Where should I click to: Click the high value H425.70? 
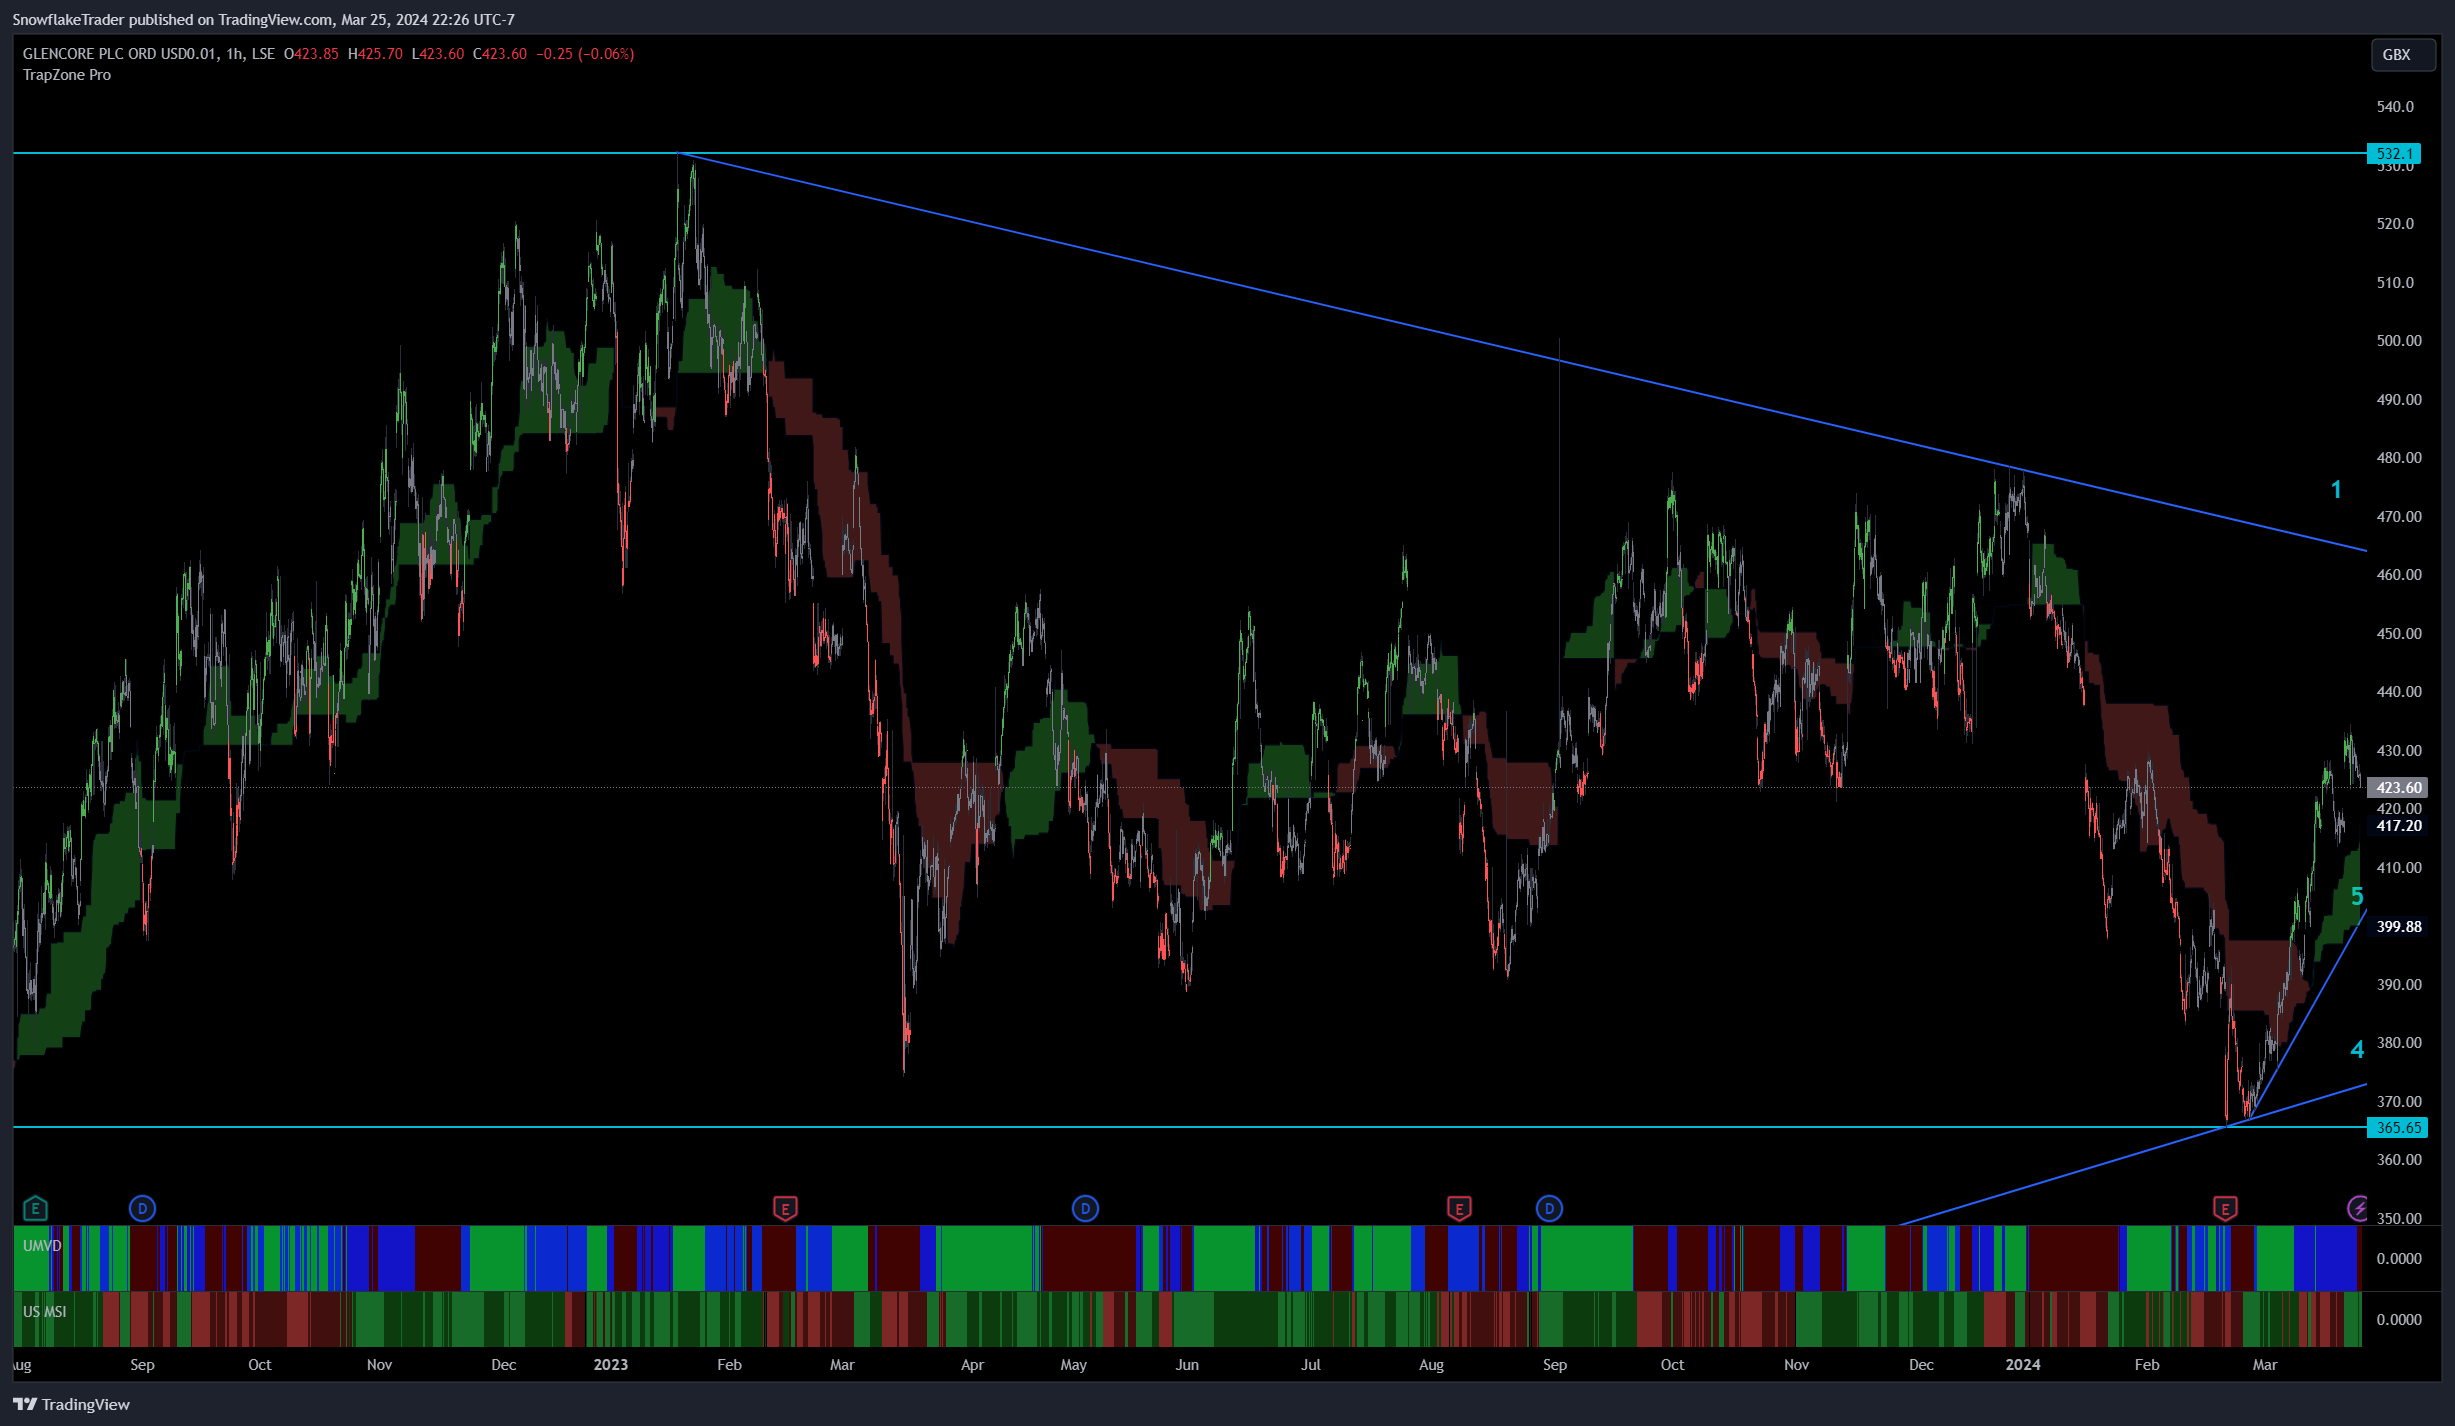point(375,54)
